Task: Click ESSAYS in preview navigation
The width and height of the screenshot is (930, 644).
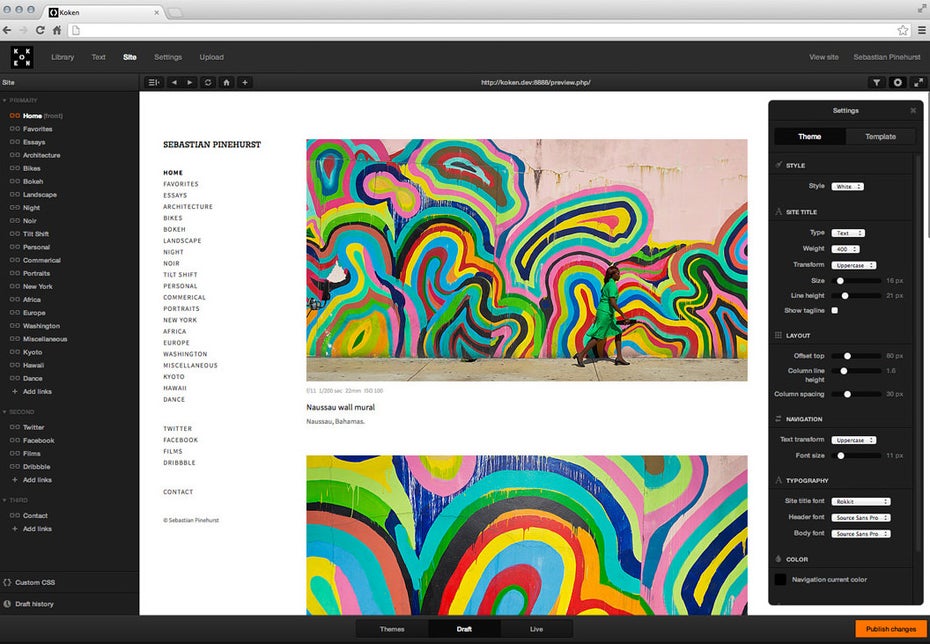Action: 175,195
